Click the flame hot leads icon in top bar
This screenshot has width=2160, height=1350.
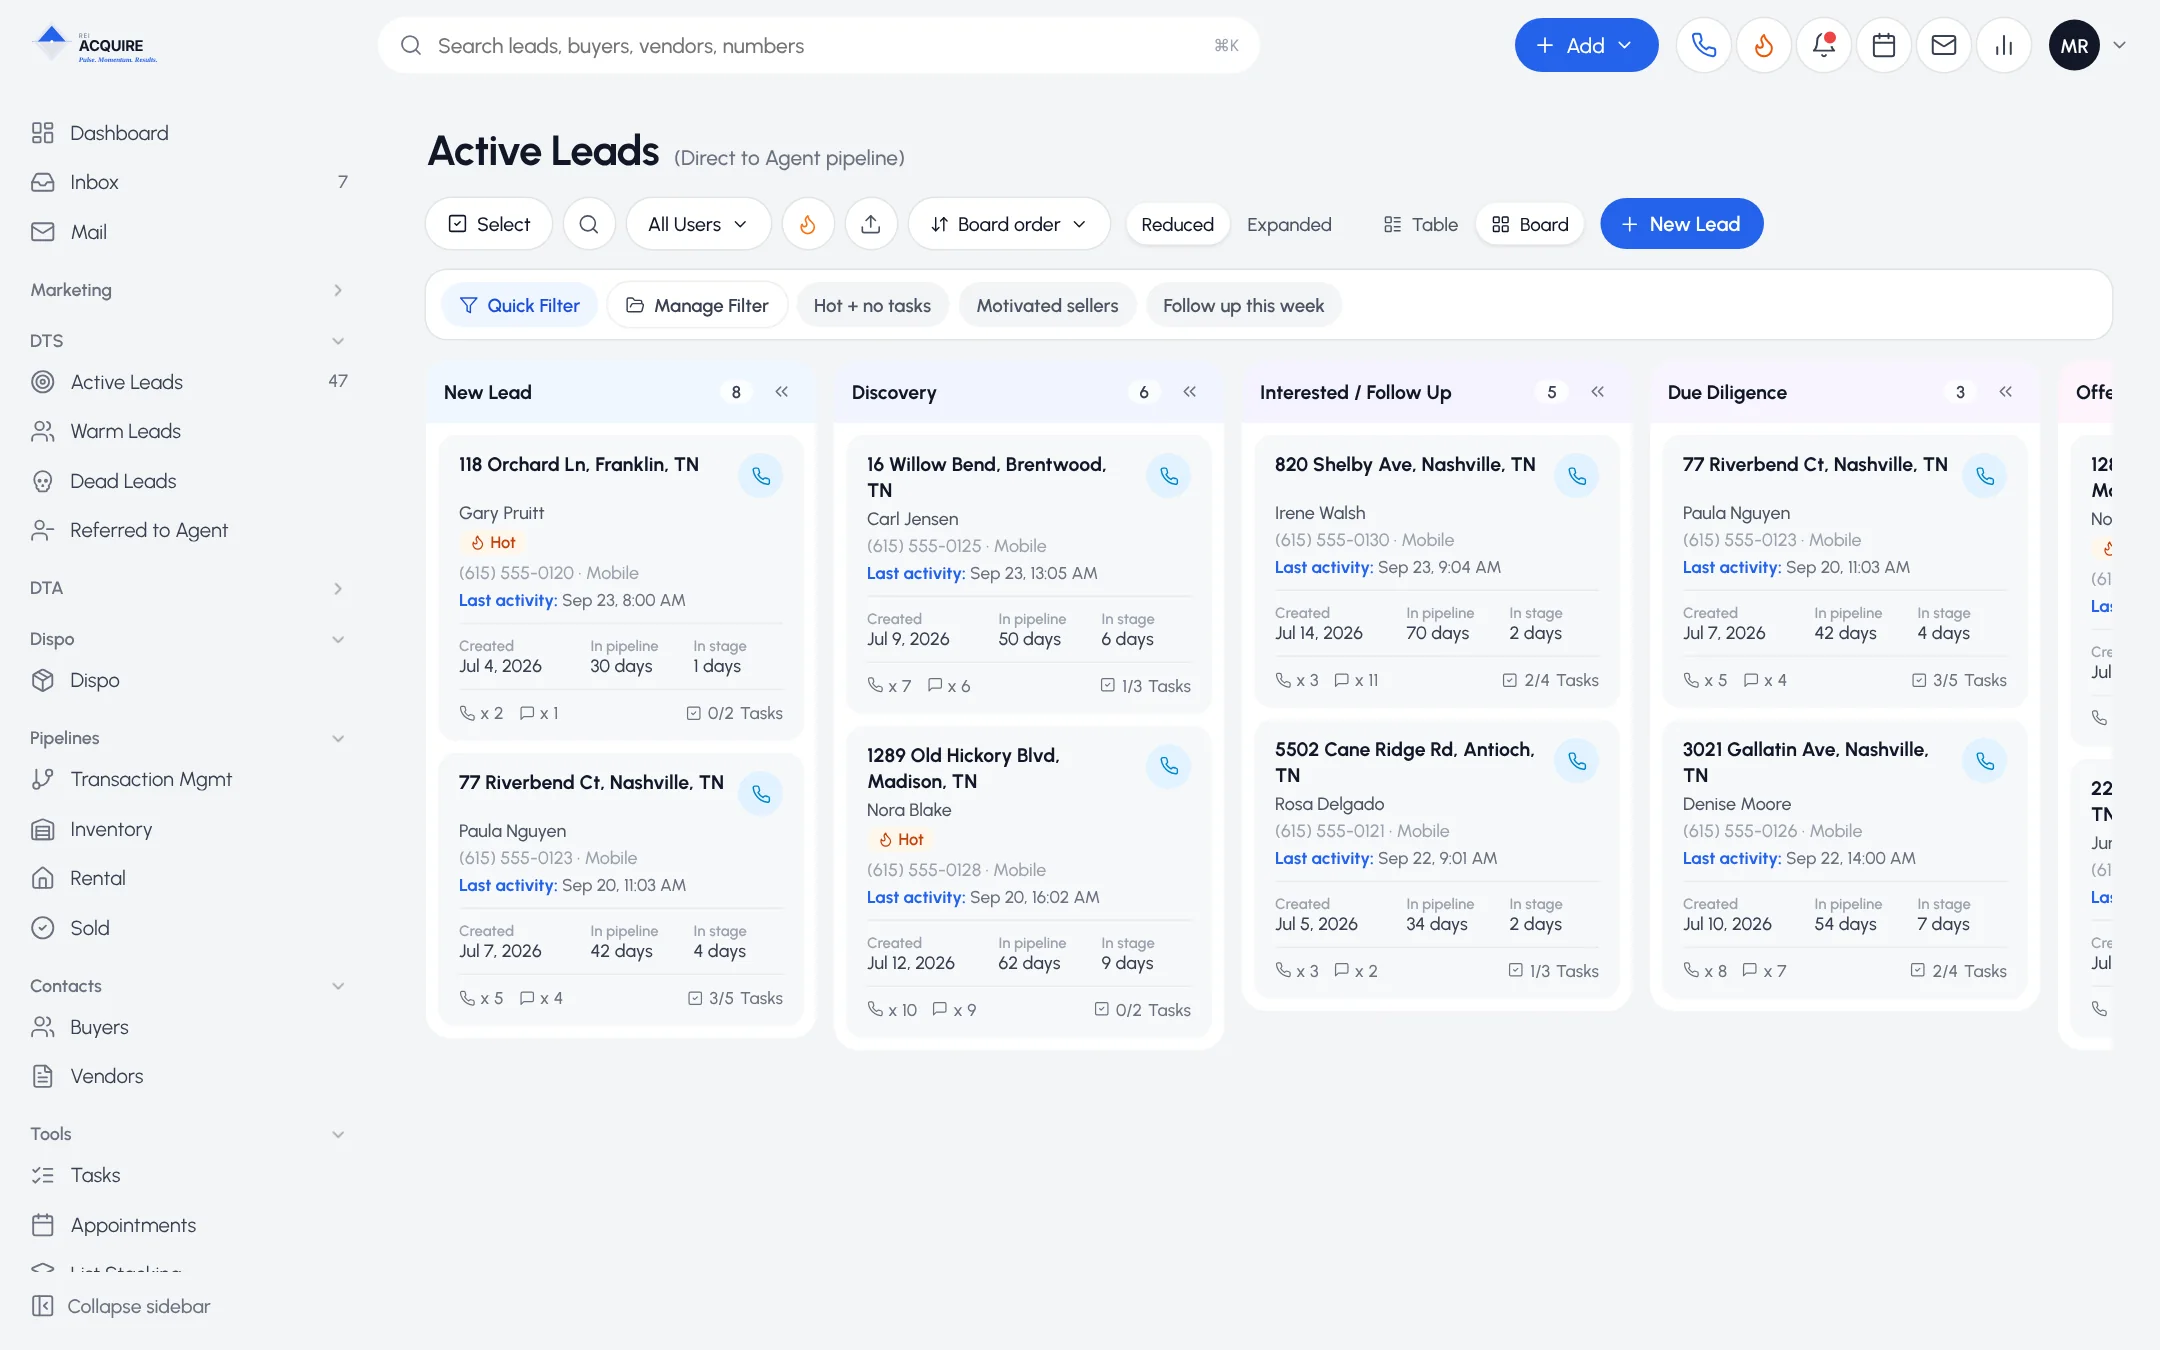(1764, 45)
